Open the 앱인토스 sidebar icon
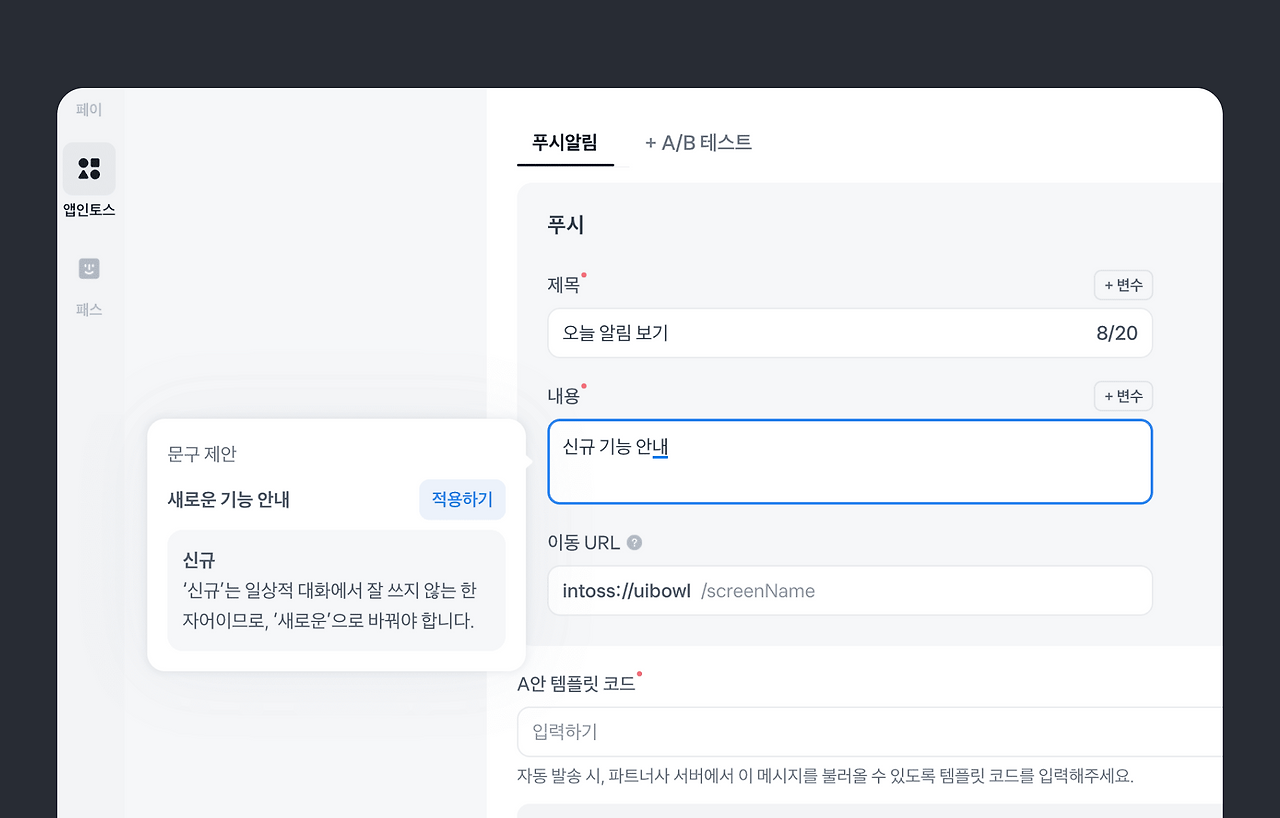1280x818 pixels. [89, 169]
